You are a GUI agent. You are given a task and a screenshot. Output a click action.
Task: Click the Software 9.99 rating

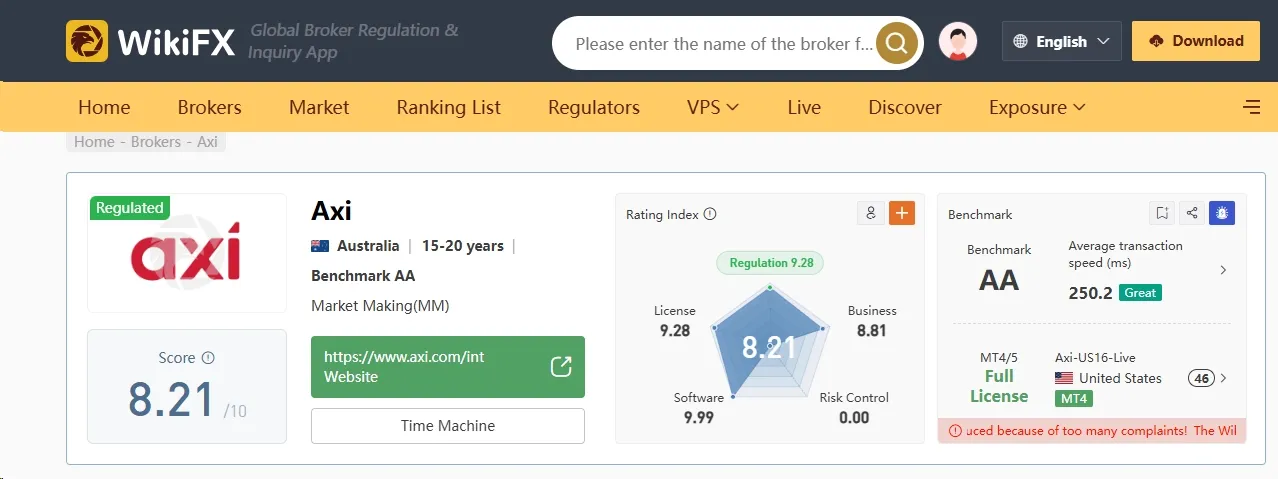699,408
